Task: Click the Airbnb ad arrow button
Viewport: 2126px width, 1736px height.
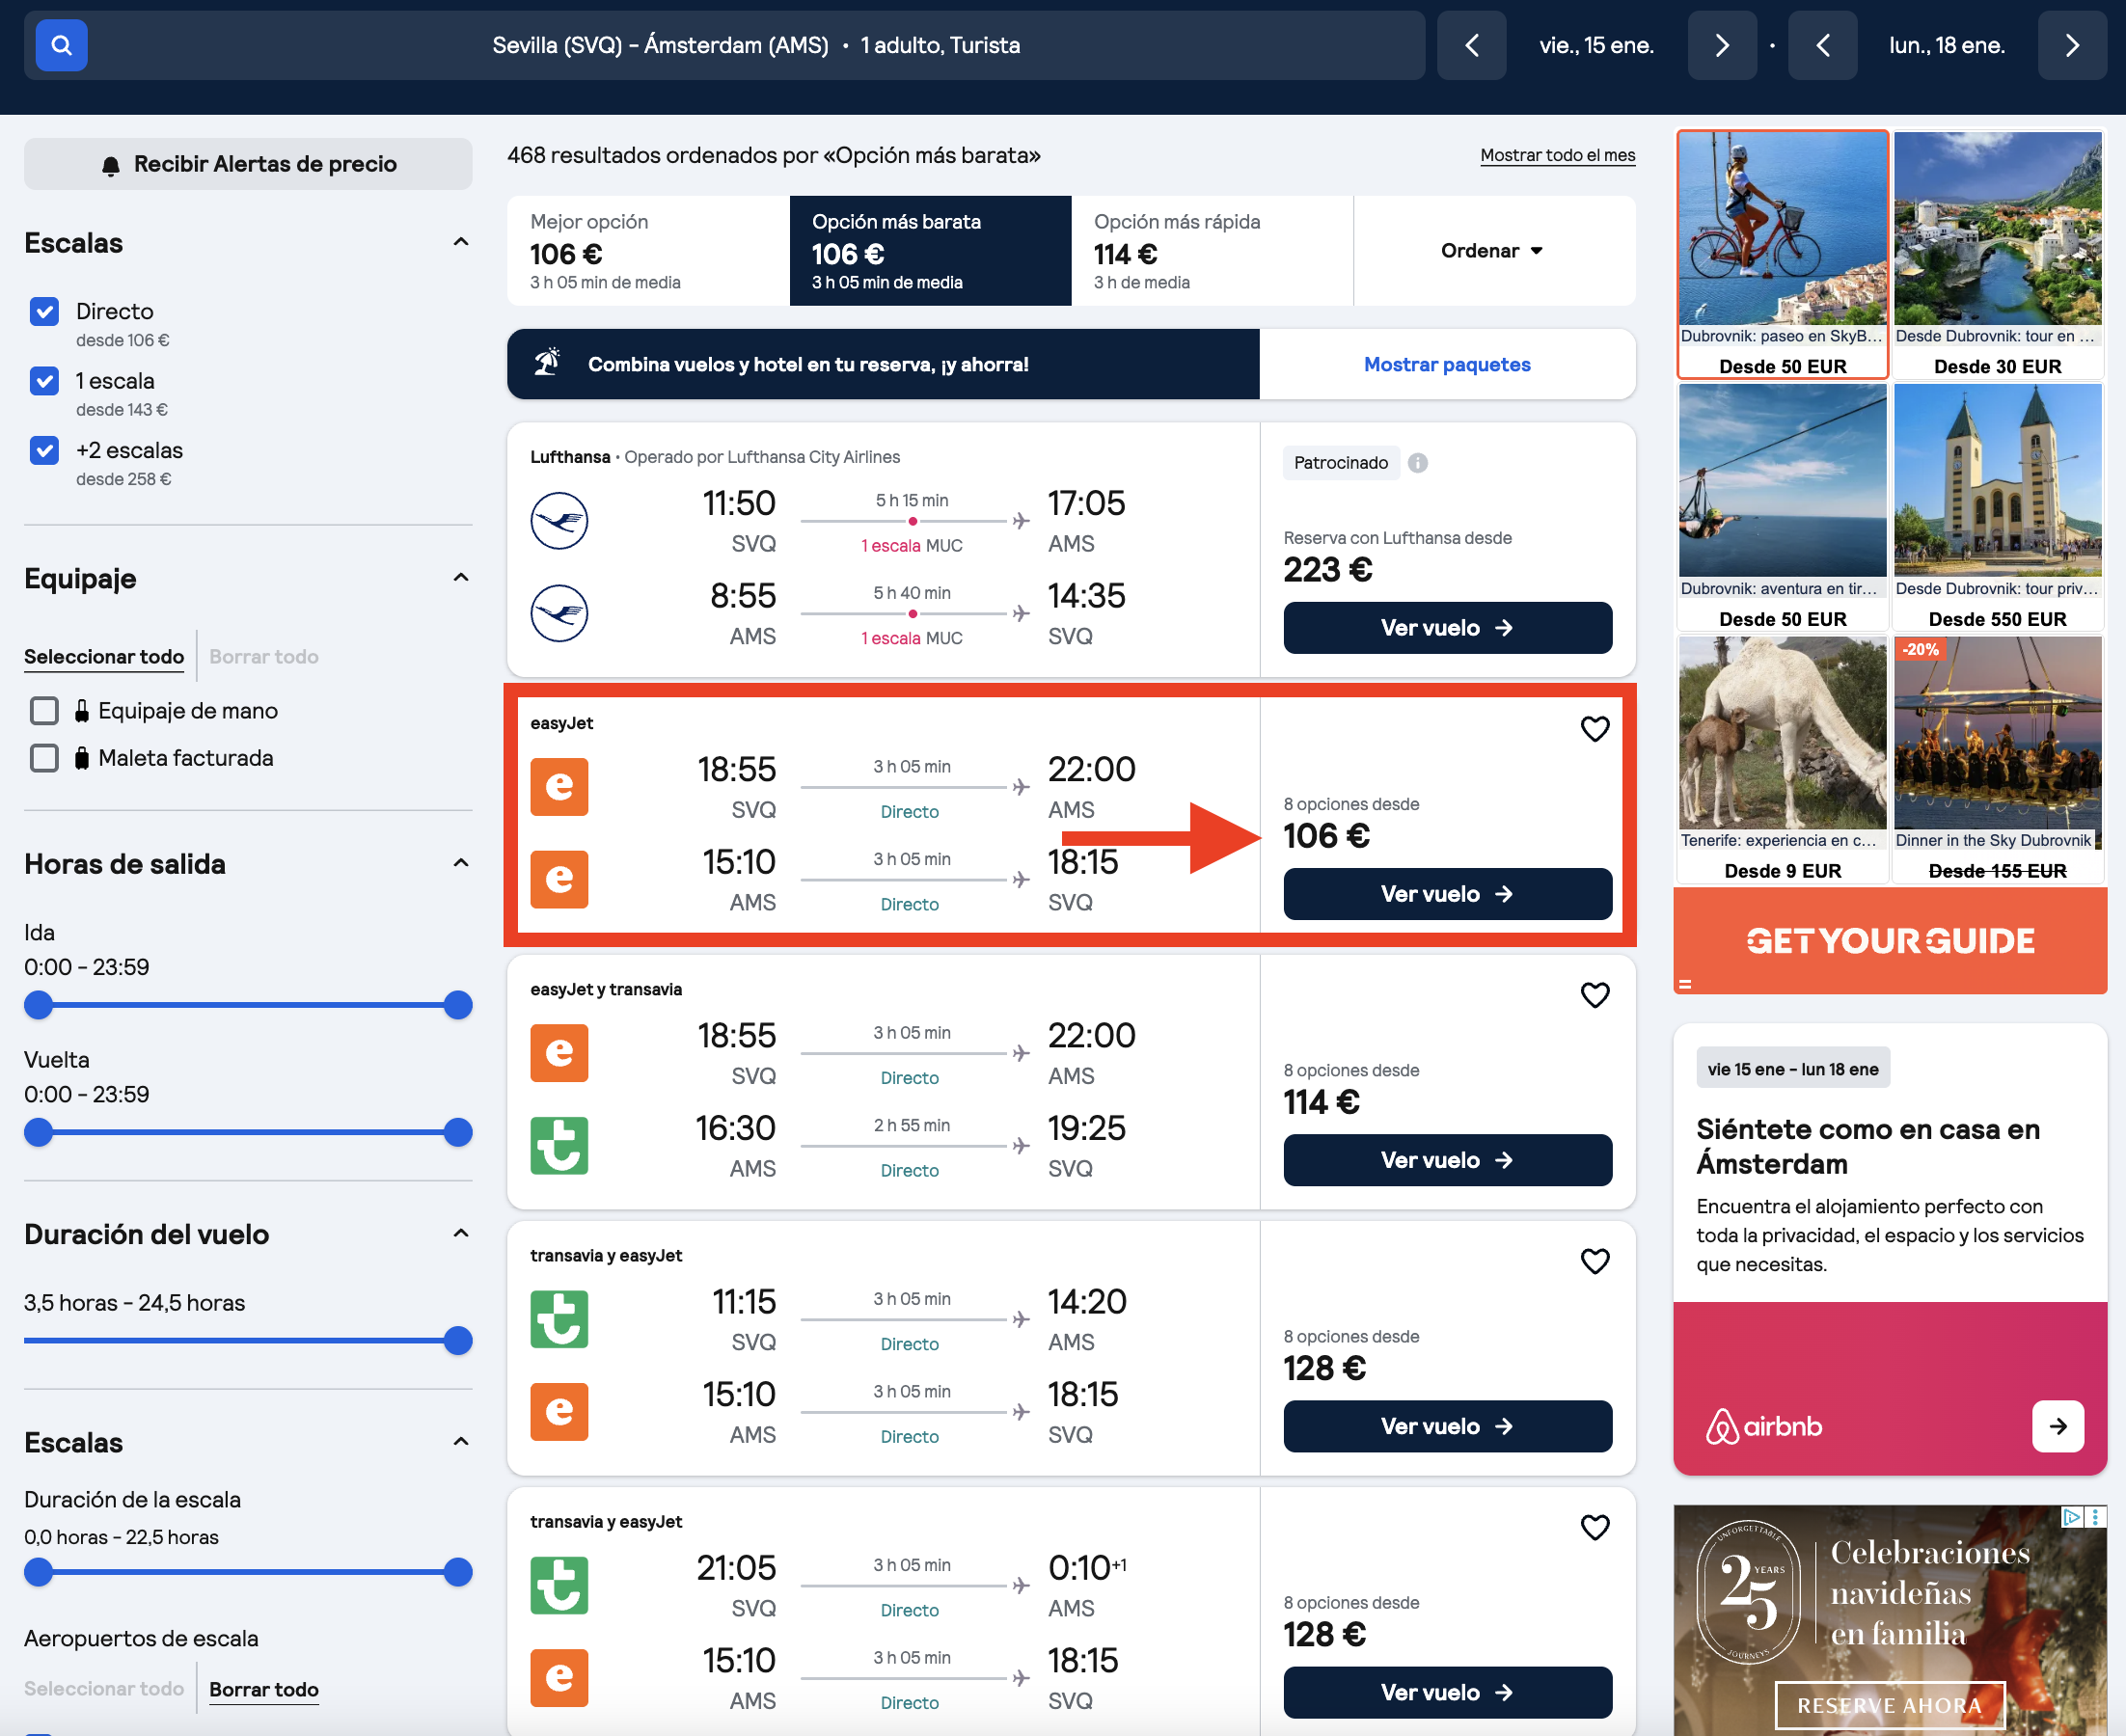Action: [2058, 1426]
